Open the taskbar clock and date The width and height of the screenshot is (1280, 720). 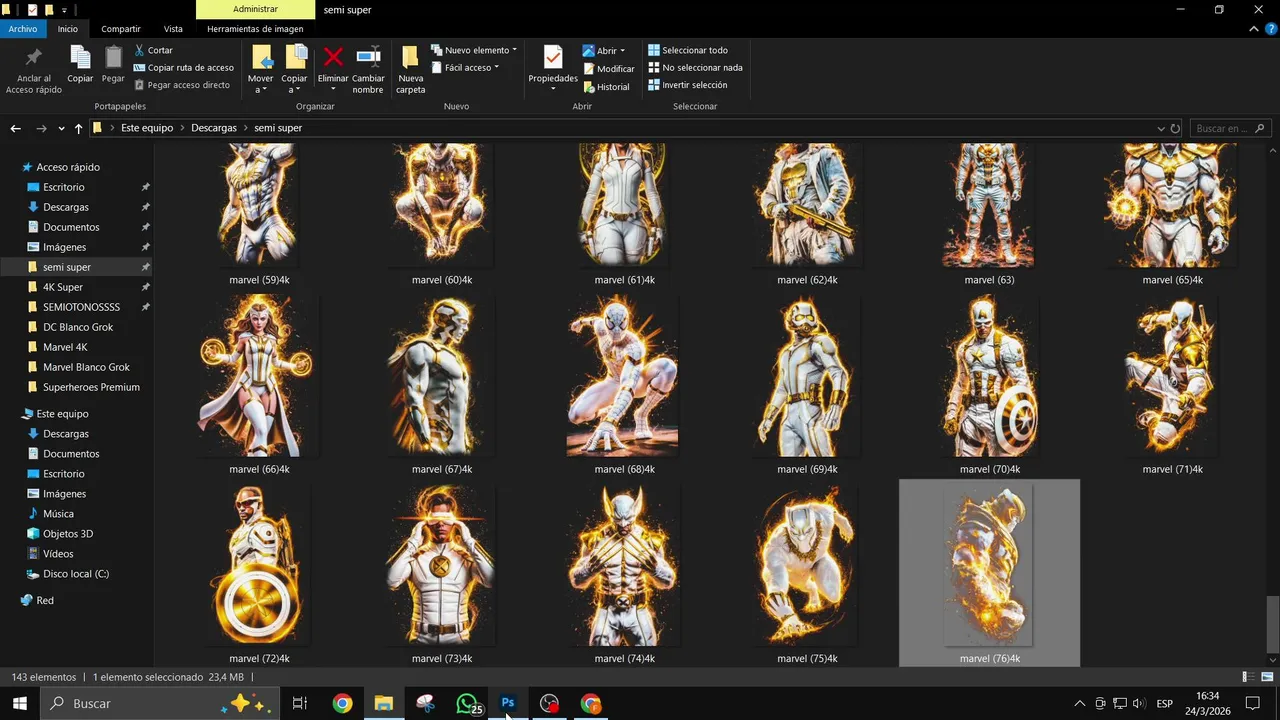[x=1208, y=704]
